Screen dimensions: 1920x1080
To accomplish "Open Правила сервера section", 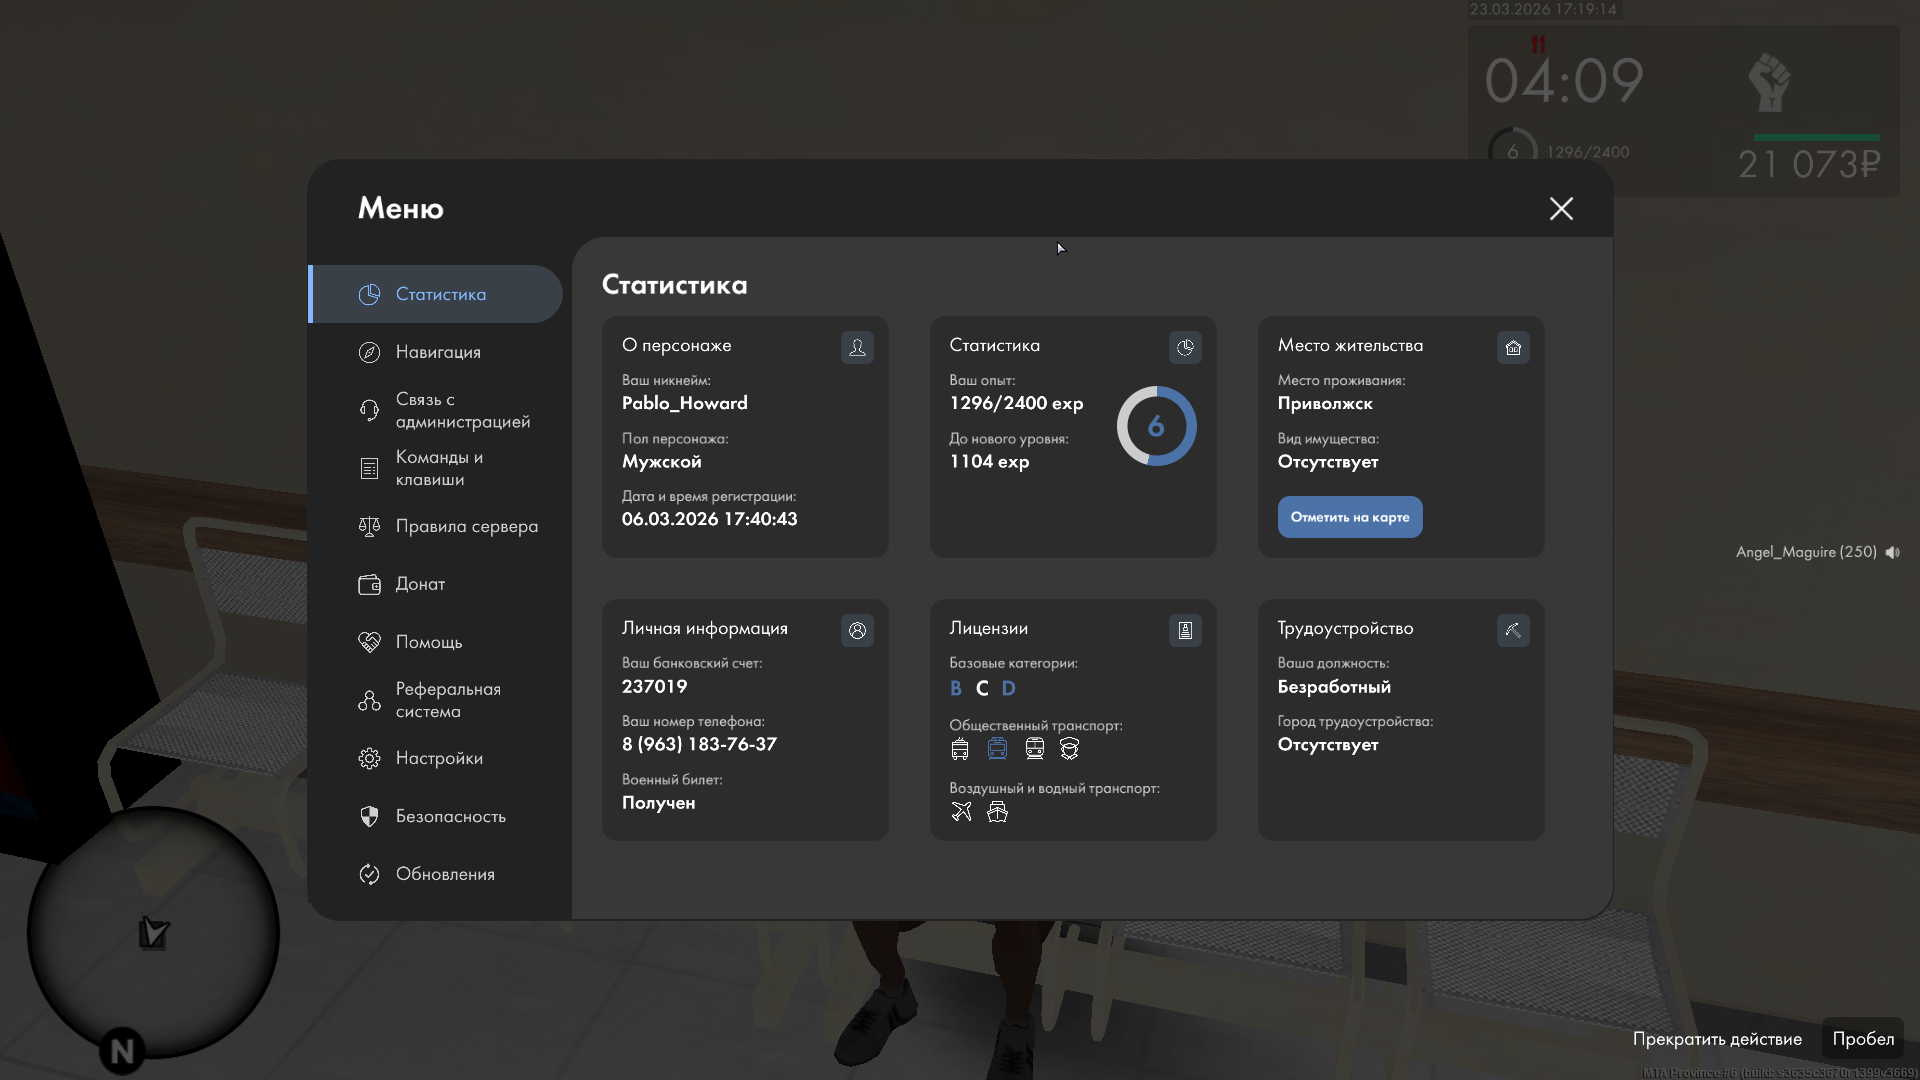I will point(466,526).
